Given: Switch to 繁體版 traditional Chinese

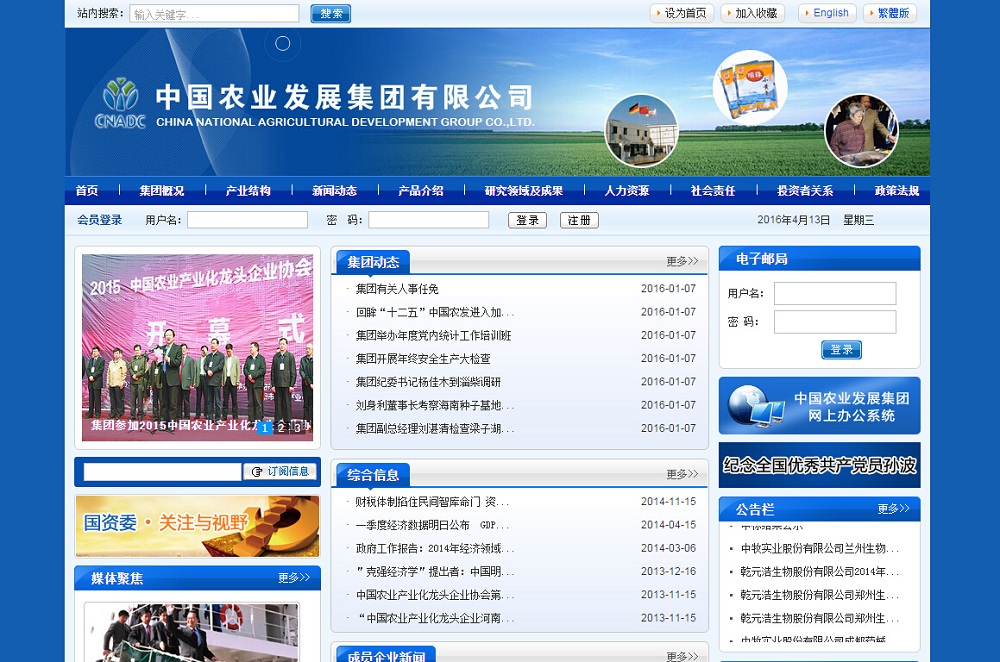Looking at the screenshot, I should (890, 13).
